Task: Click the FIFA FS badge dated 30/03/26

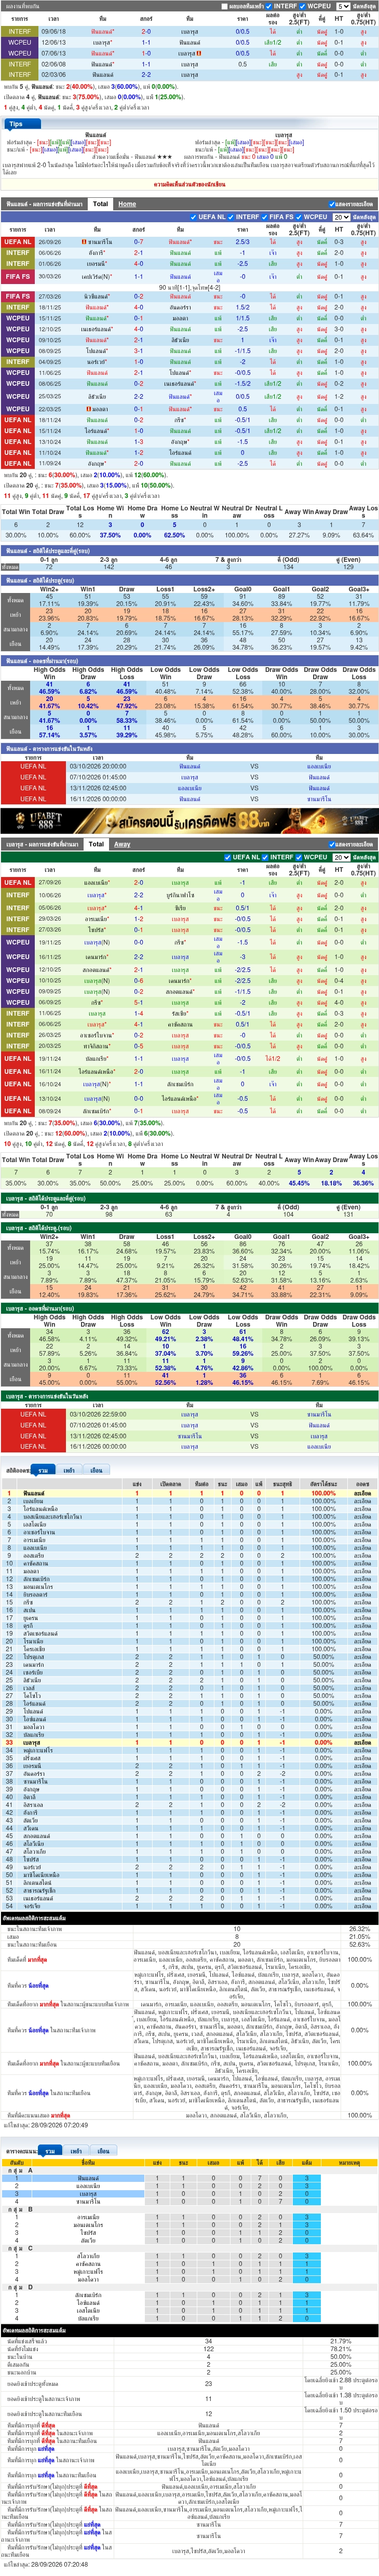Action: click(18, 276)
